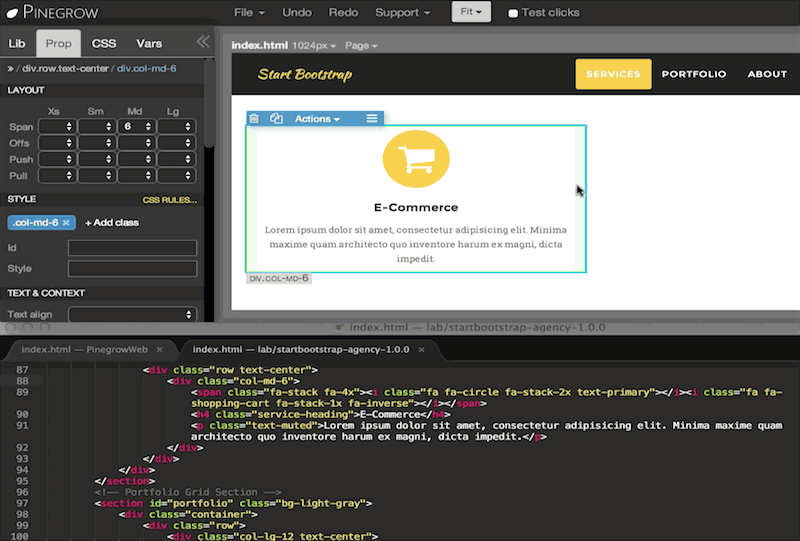Open the Pull Md selector

click(x=137, y=176)
